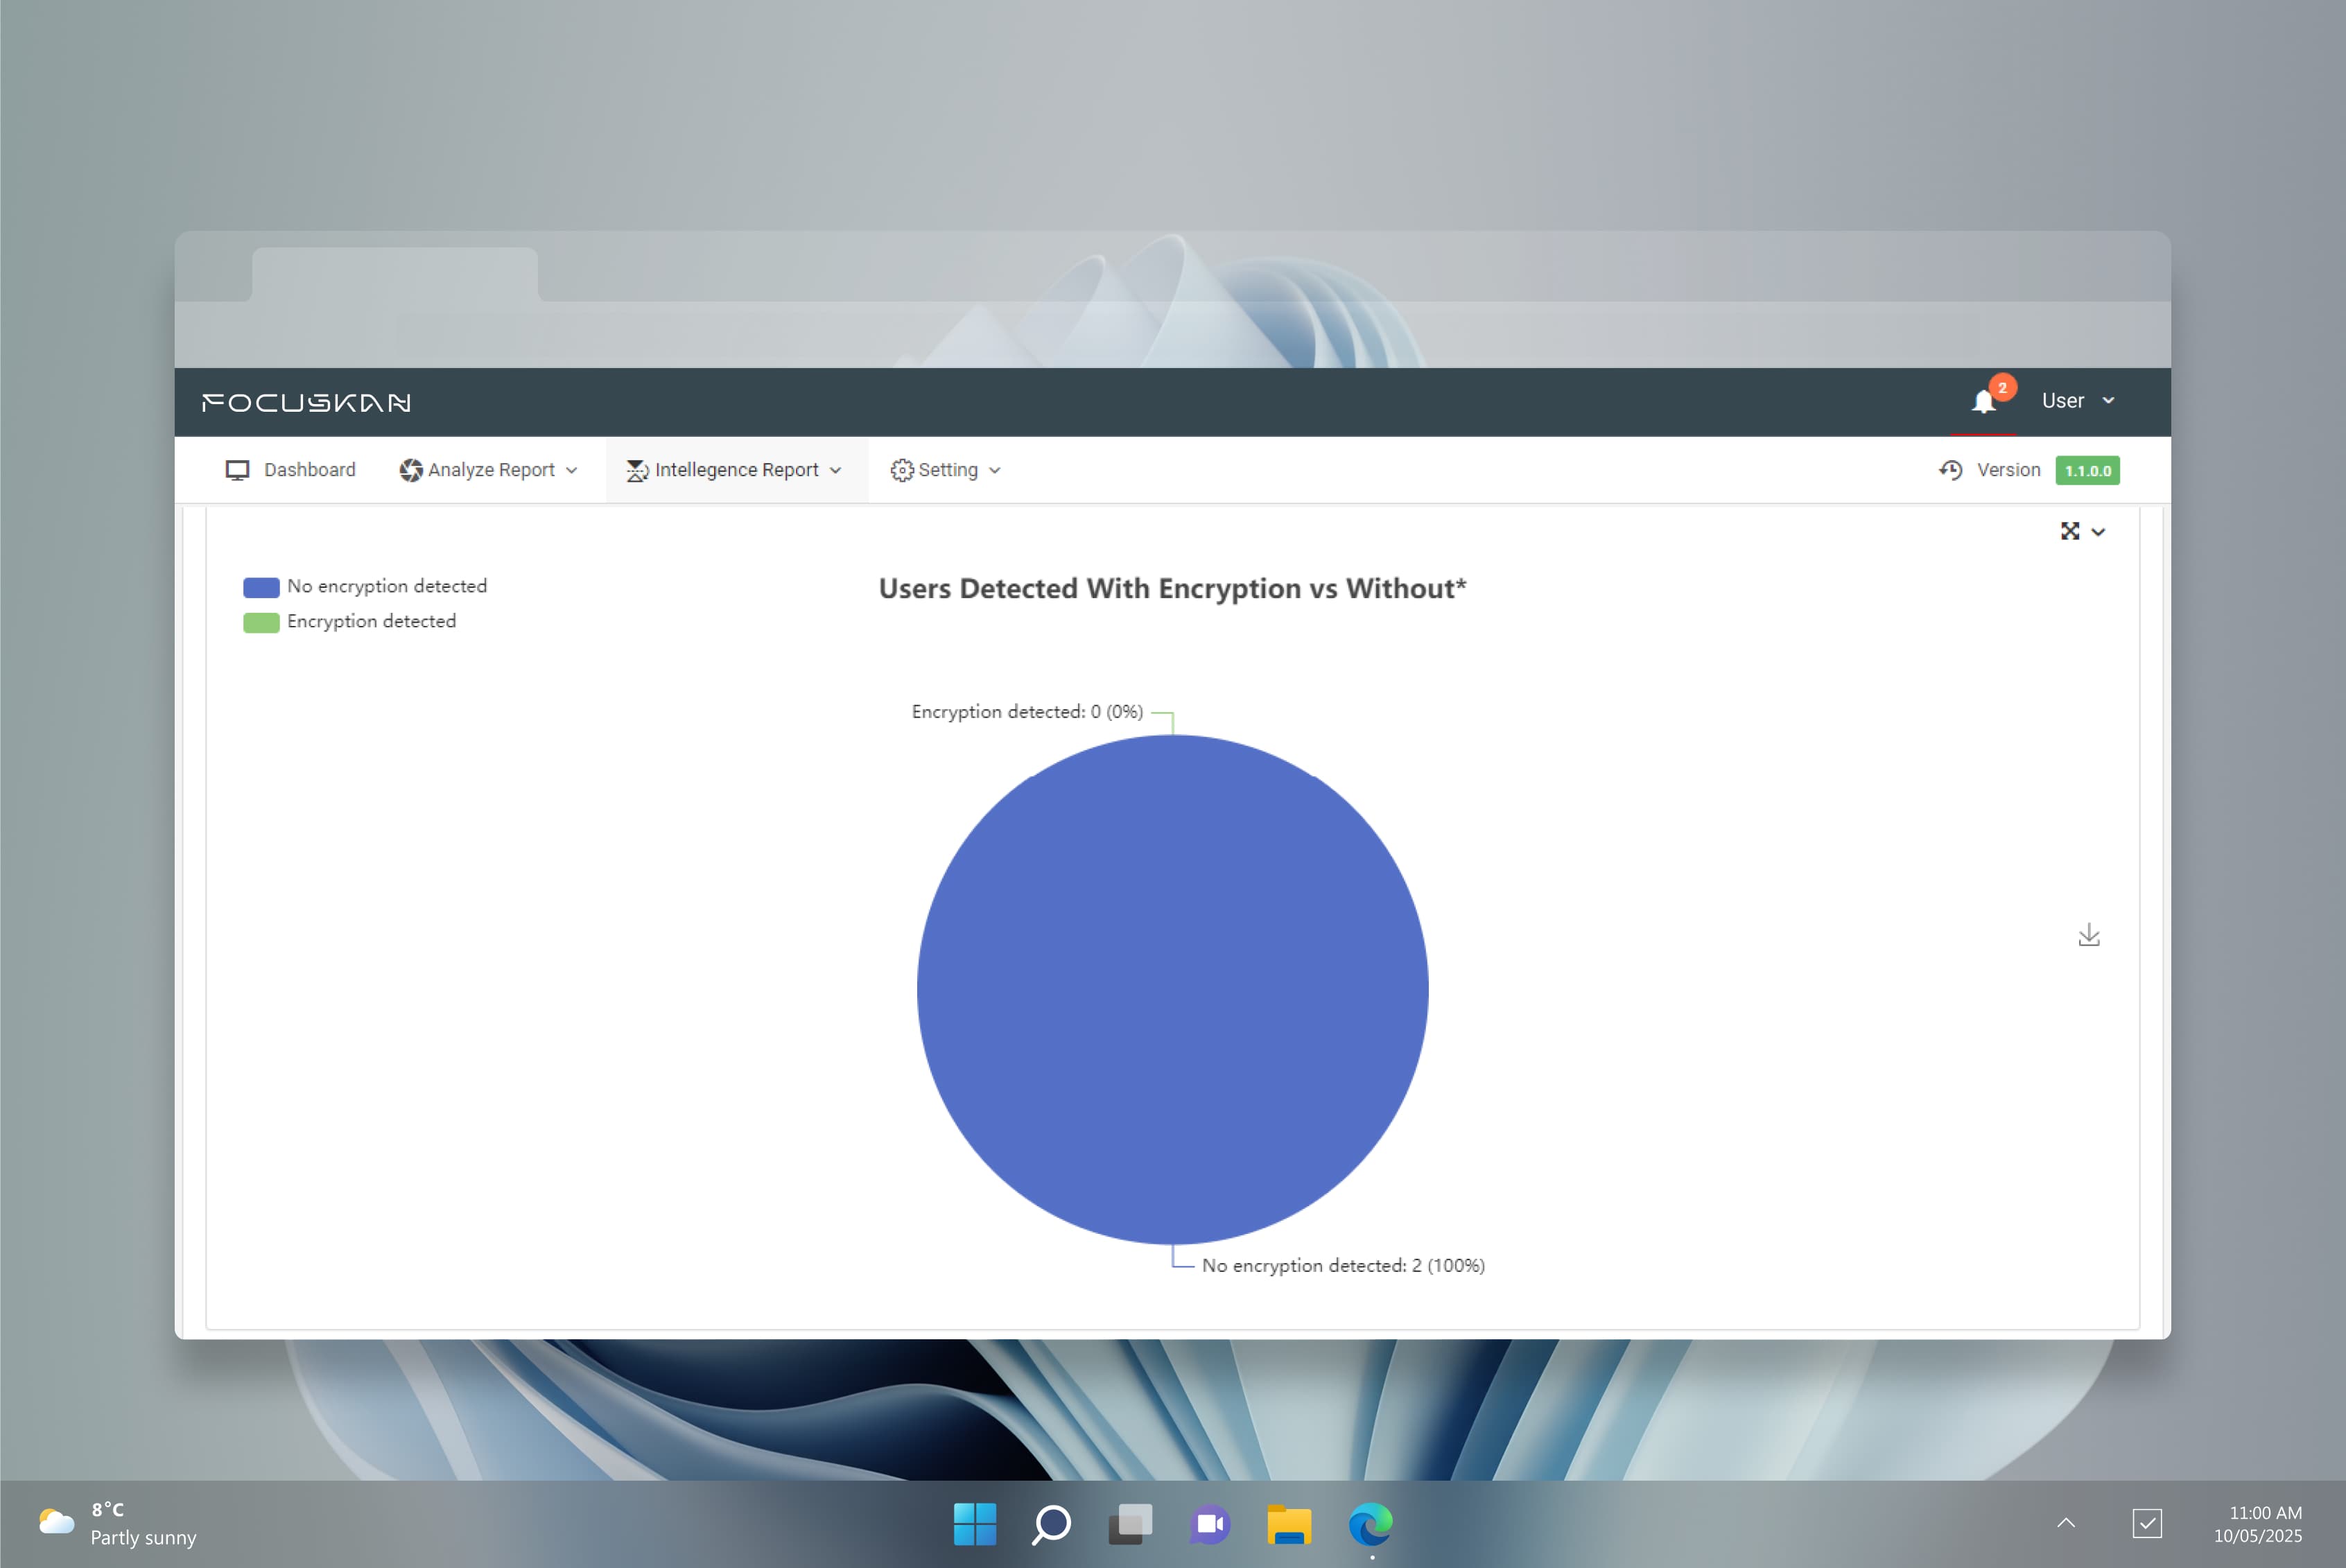Open the weather widget

click(x=118, y=1523)
